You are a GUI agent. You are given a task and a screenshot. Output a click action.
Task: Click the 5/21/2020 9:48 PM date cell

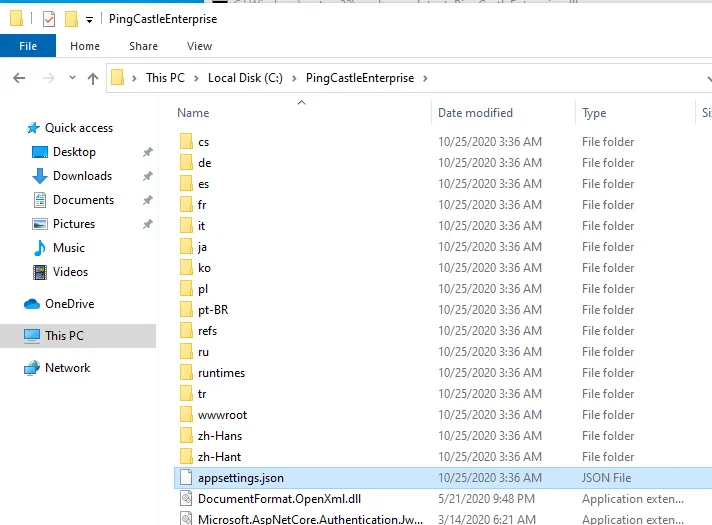(486, 499)
